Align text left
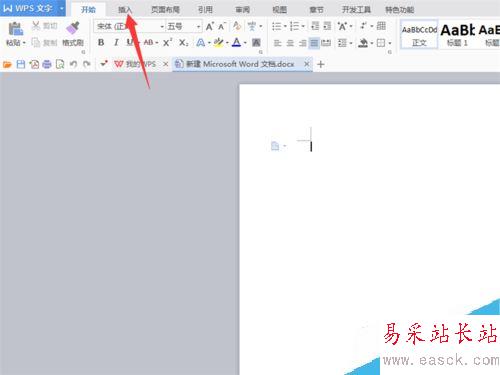The height and width of the screenshot is (375, 500). 277,43
